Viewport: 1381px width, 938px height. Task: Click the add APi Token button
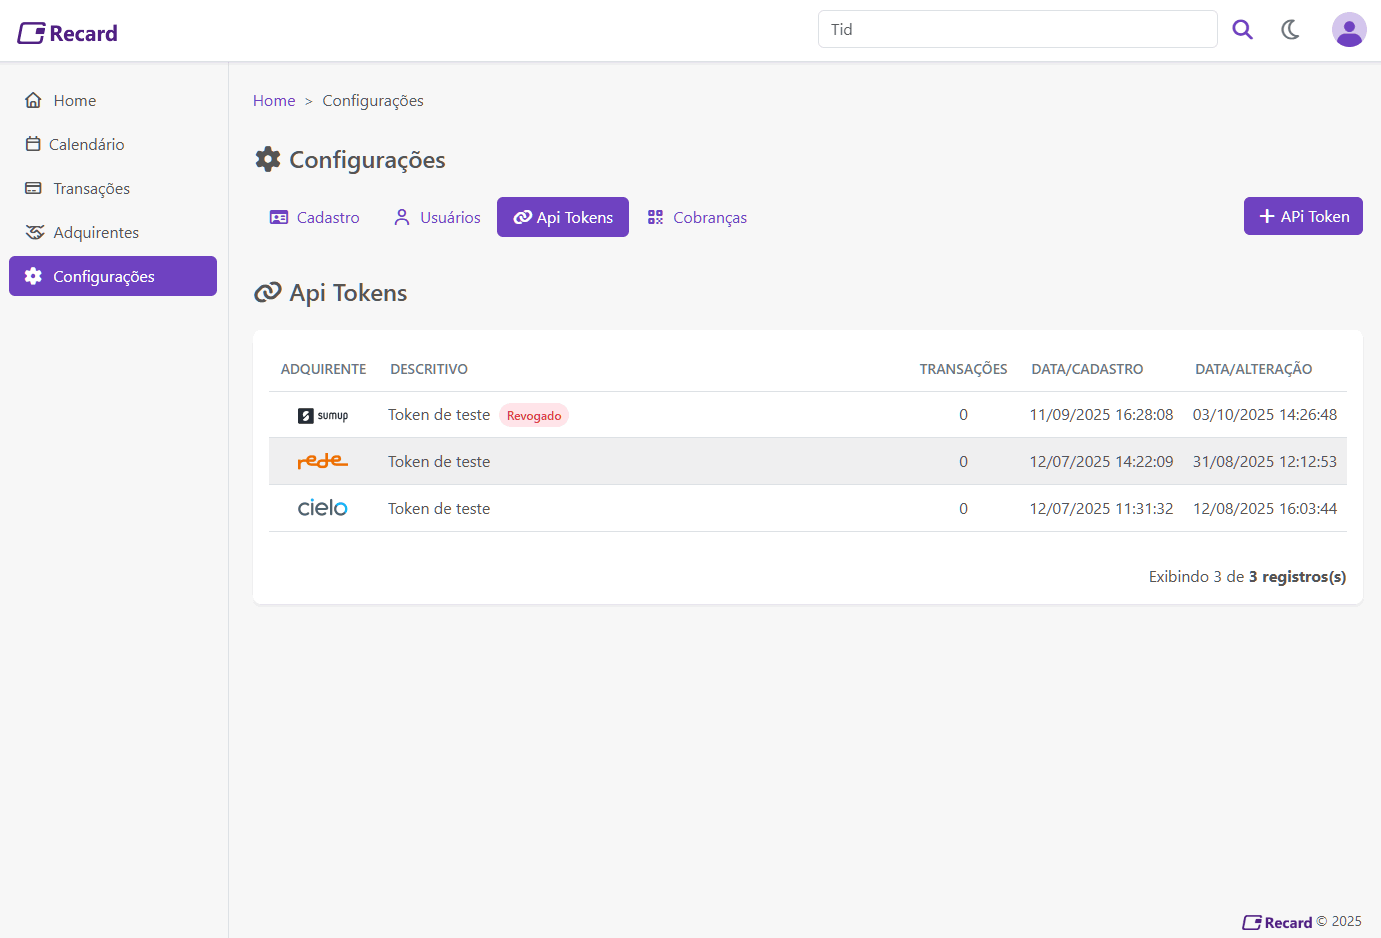[x=1302, y=217]
